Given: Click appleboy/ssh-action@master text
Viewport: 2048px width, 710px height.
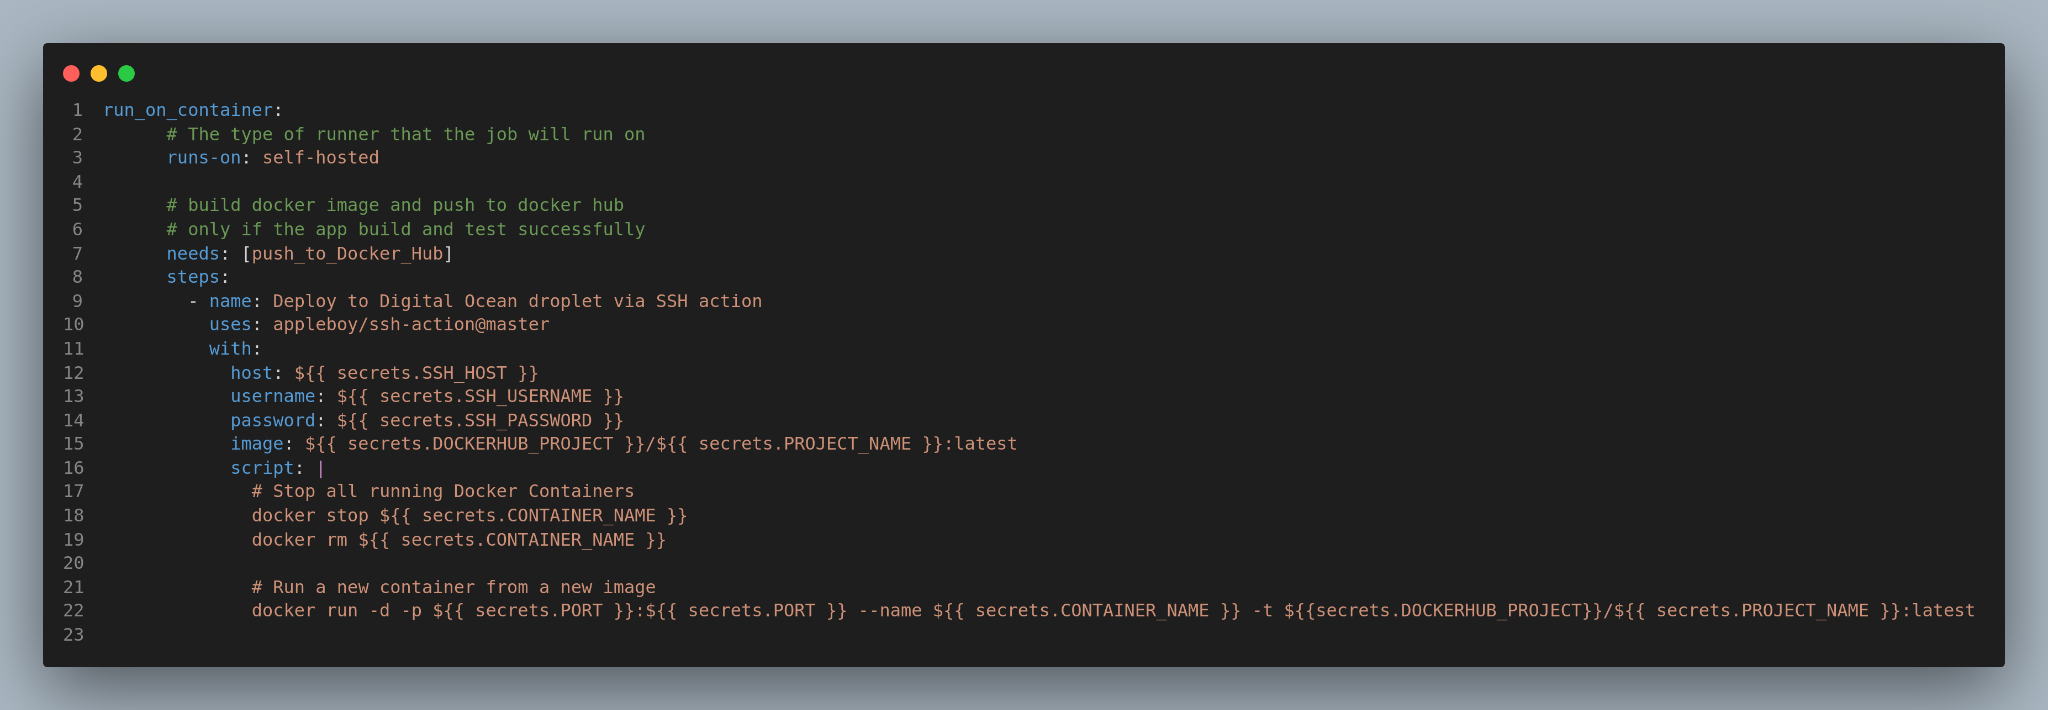Looking at the screenshot, I should pyautogui.click(x=411, y=325).
